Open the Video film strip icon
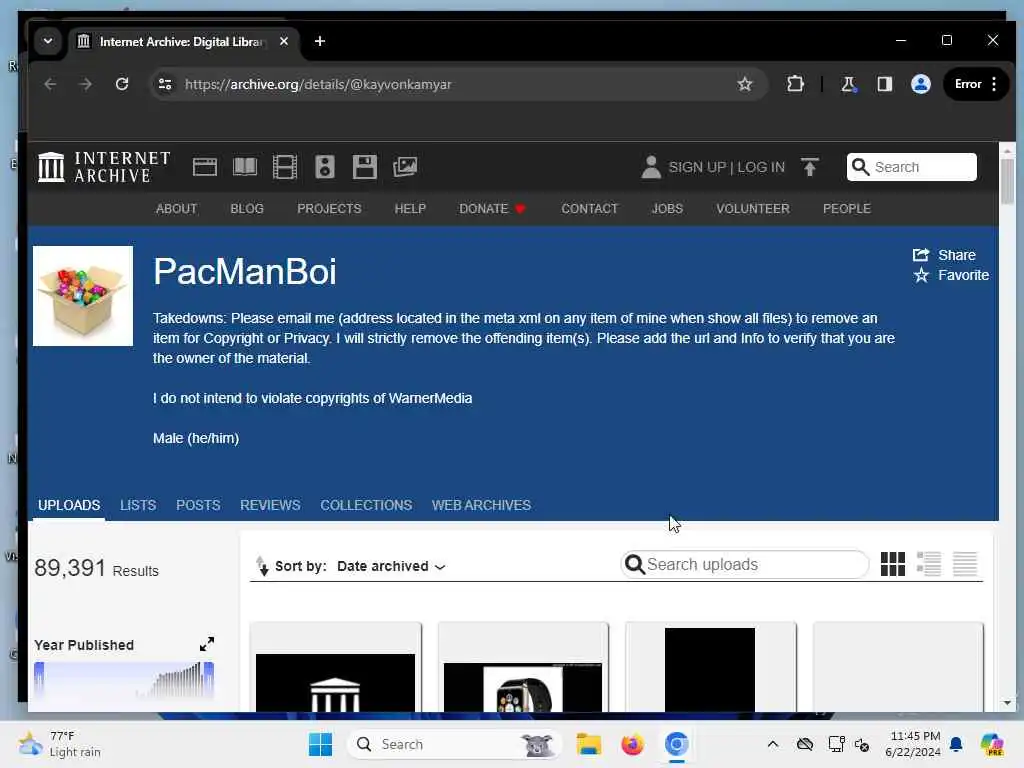1024x768 pixels. [x=285, y=167]
